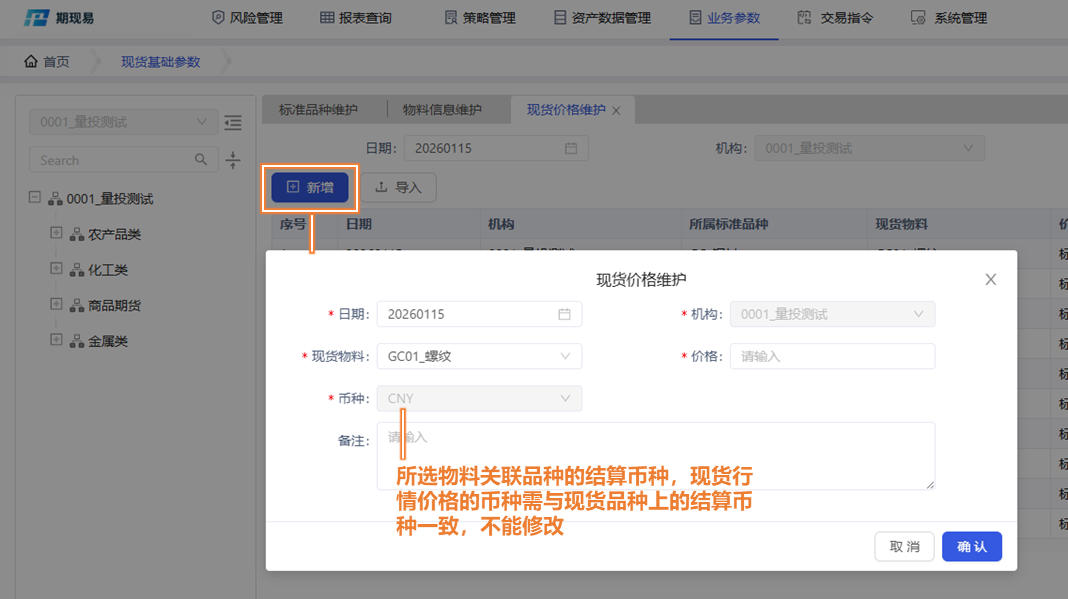This screenshot has width=1068, height=599.
Task: Expand the 农产品类 tree node
Action: [x=56, y=234]
